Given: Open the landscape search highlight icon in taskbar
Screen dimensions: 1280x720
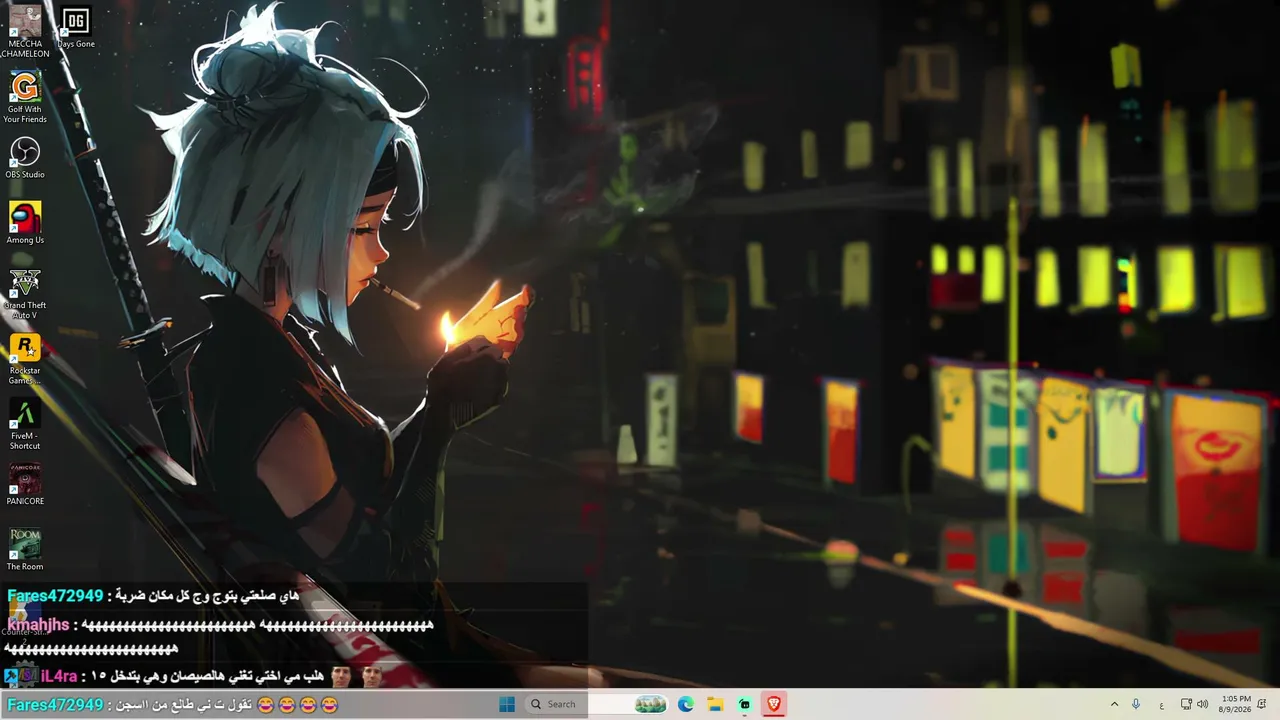Looking at the screenshot, I should [651, 704].
